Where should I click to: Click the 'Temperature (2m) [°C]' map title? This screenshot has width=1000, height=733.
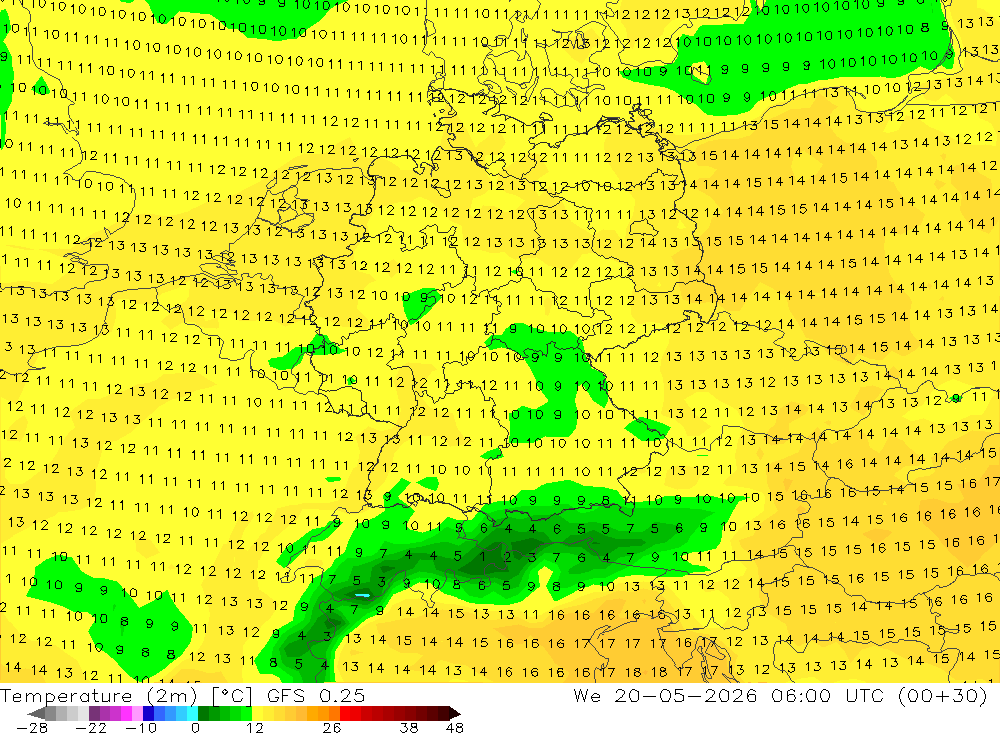coord(126,695)
